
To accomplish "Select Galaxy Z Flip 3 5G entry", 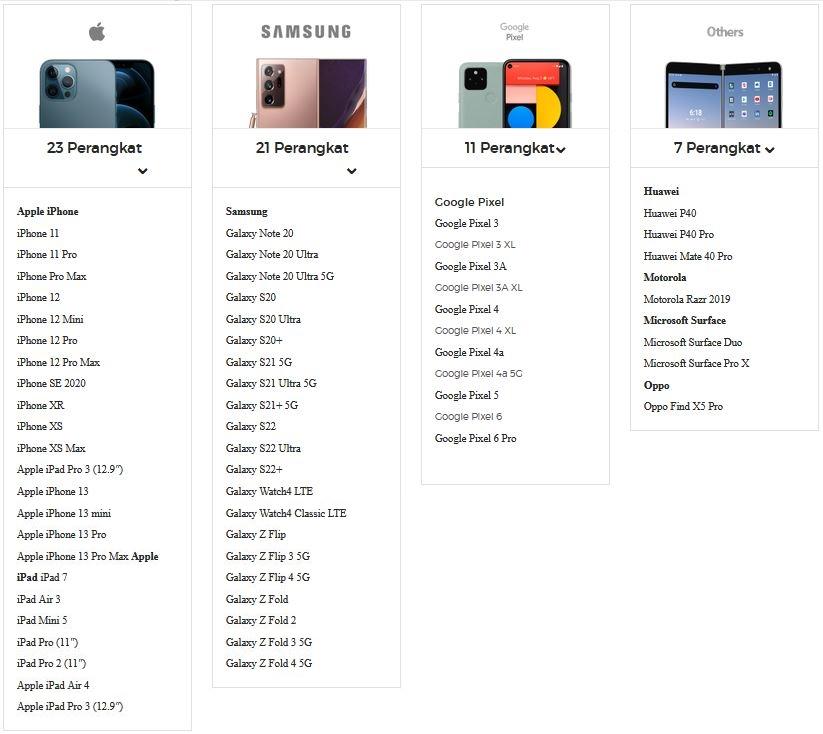I will [268, 556].
